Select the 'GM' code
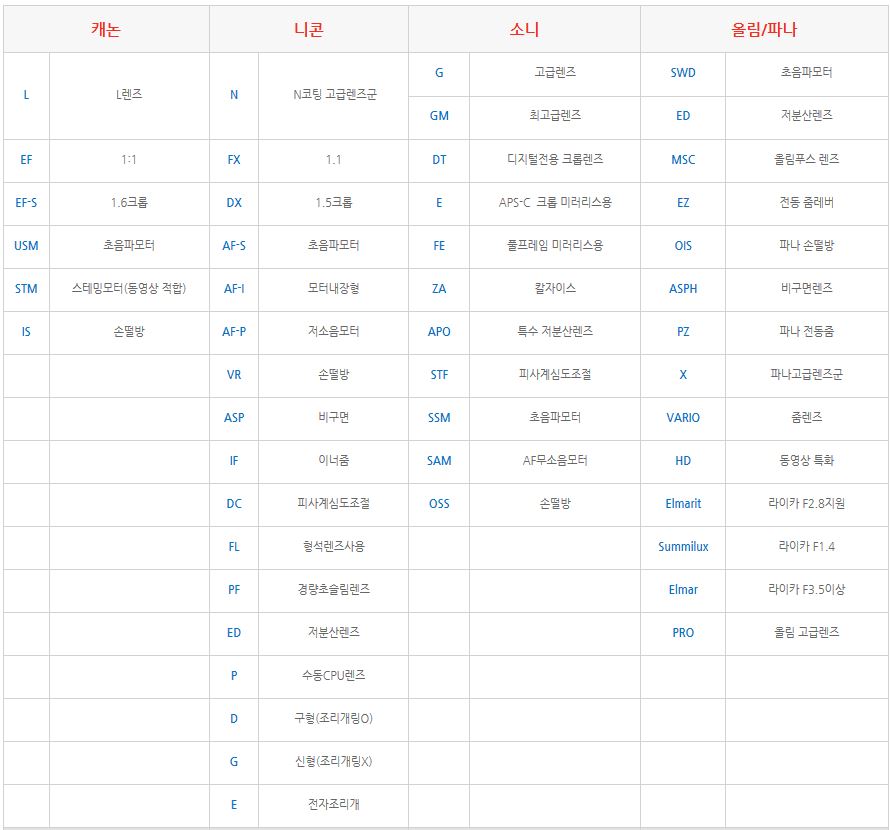The width and height of the screenshot is (890, 830). click(439, 116)
